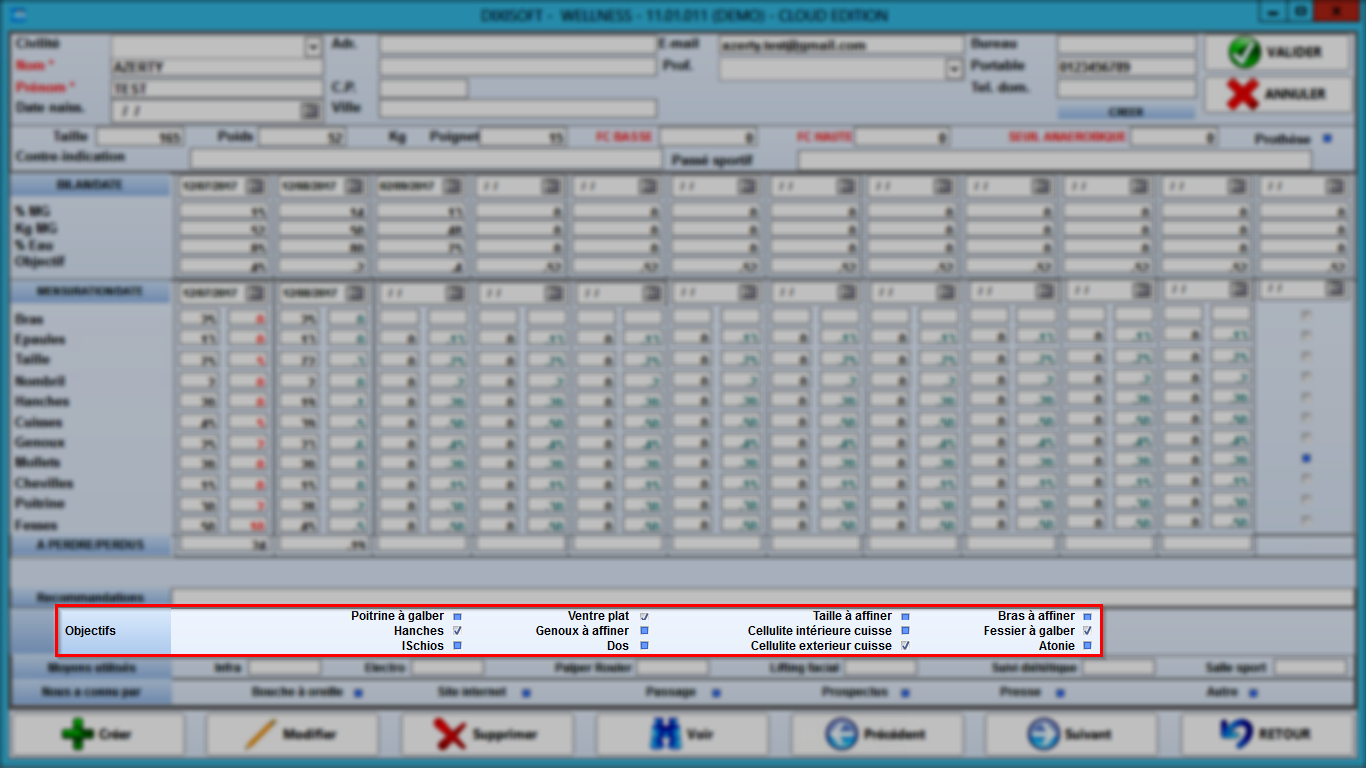The height and width of the screenshot is (768, 1366).
Task: Go to Suivant record
Action: pos(1072,734)
